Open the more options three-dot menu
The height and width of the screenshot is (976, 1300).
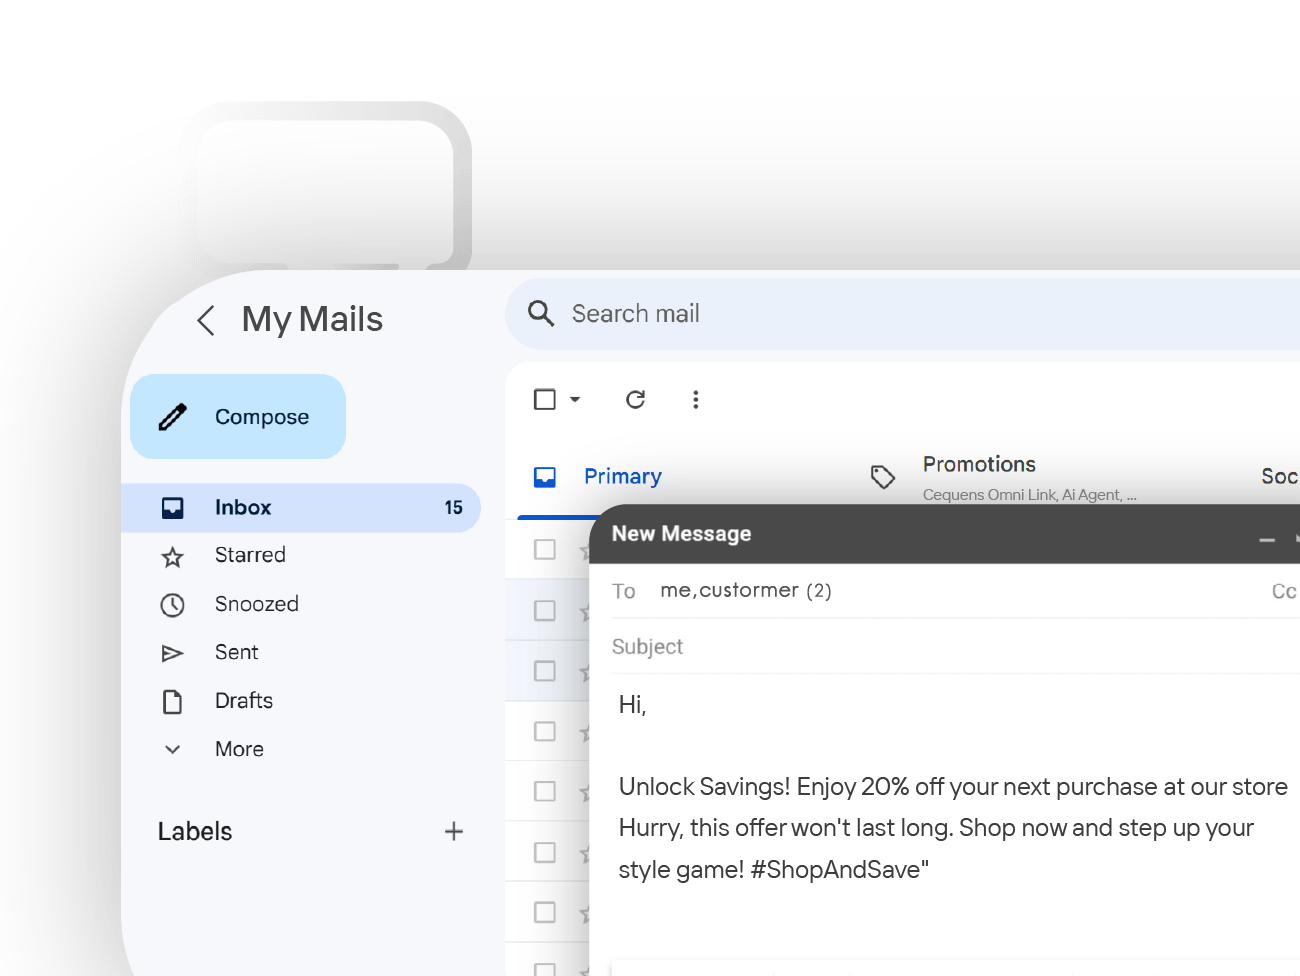click(x=695, y=399)
